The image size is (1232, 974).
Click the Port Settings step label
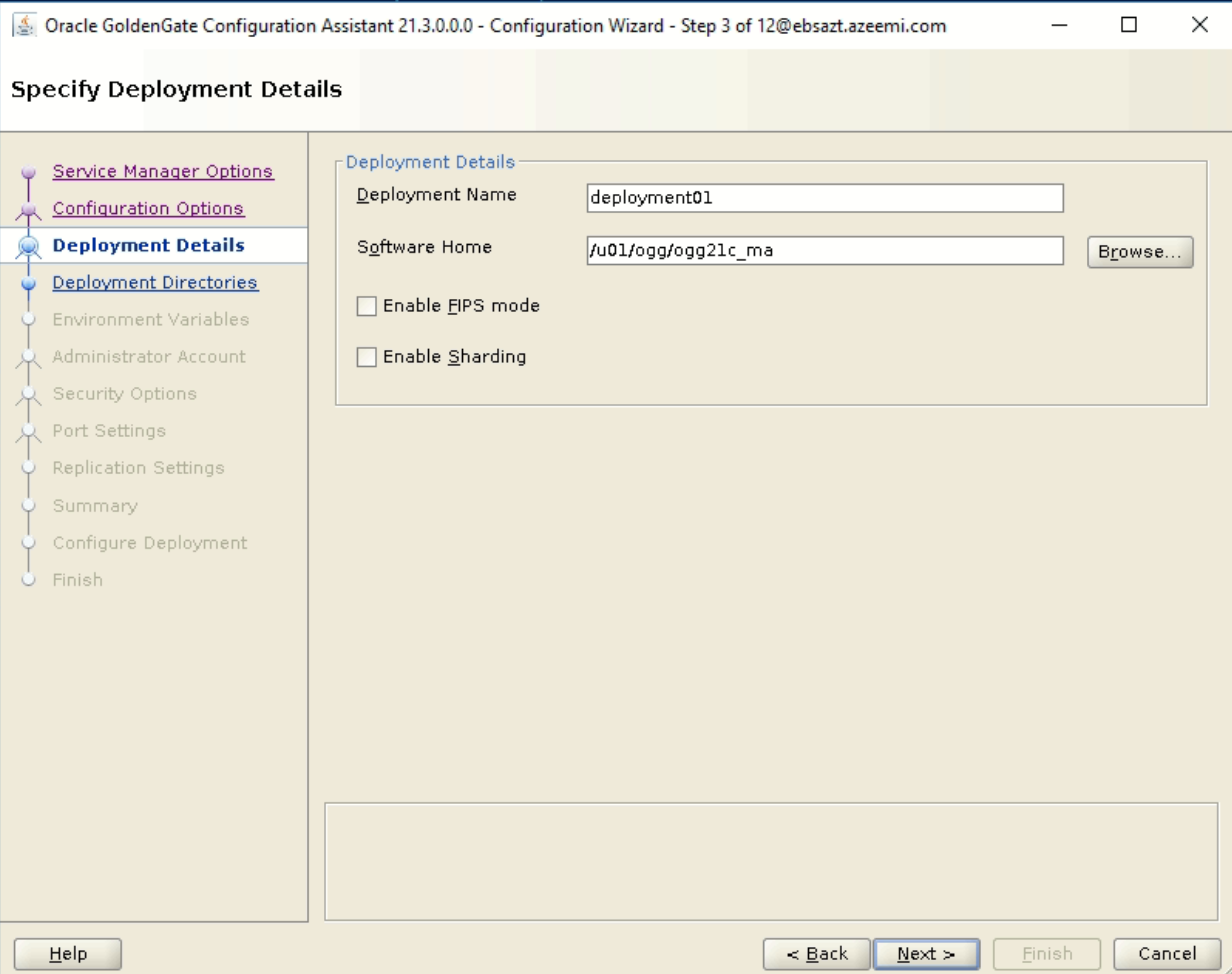[x=109, y=430]
